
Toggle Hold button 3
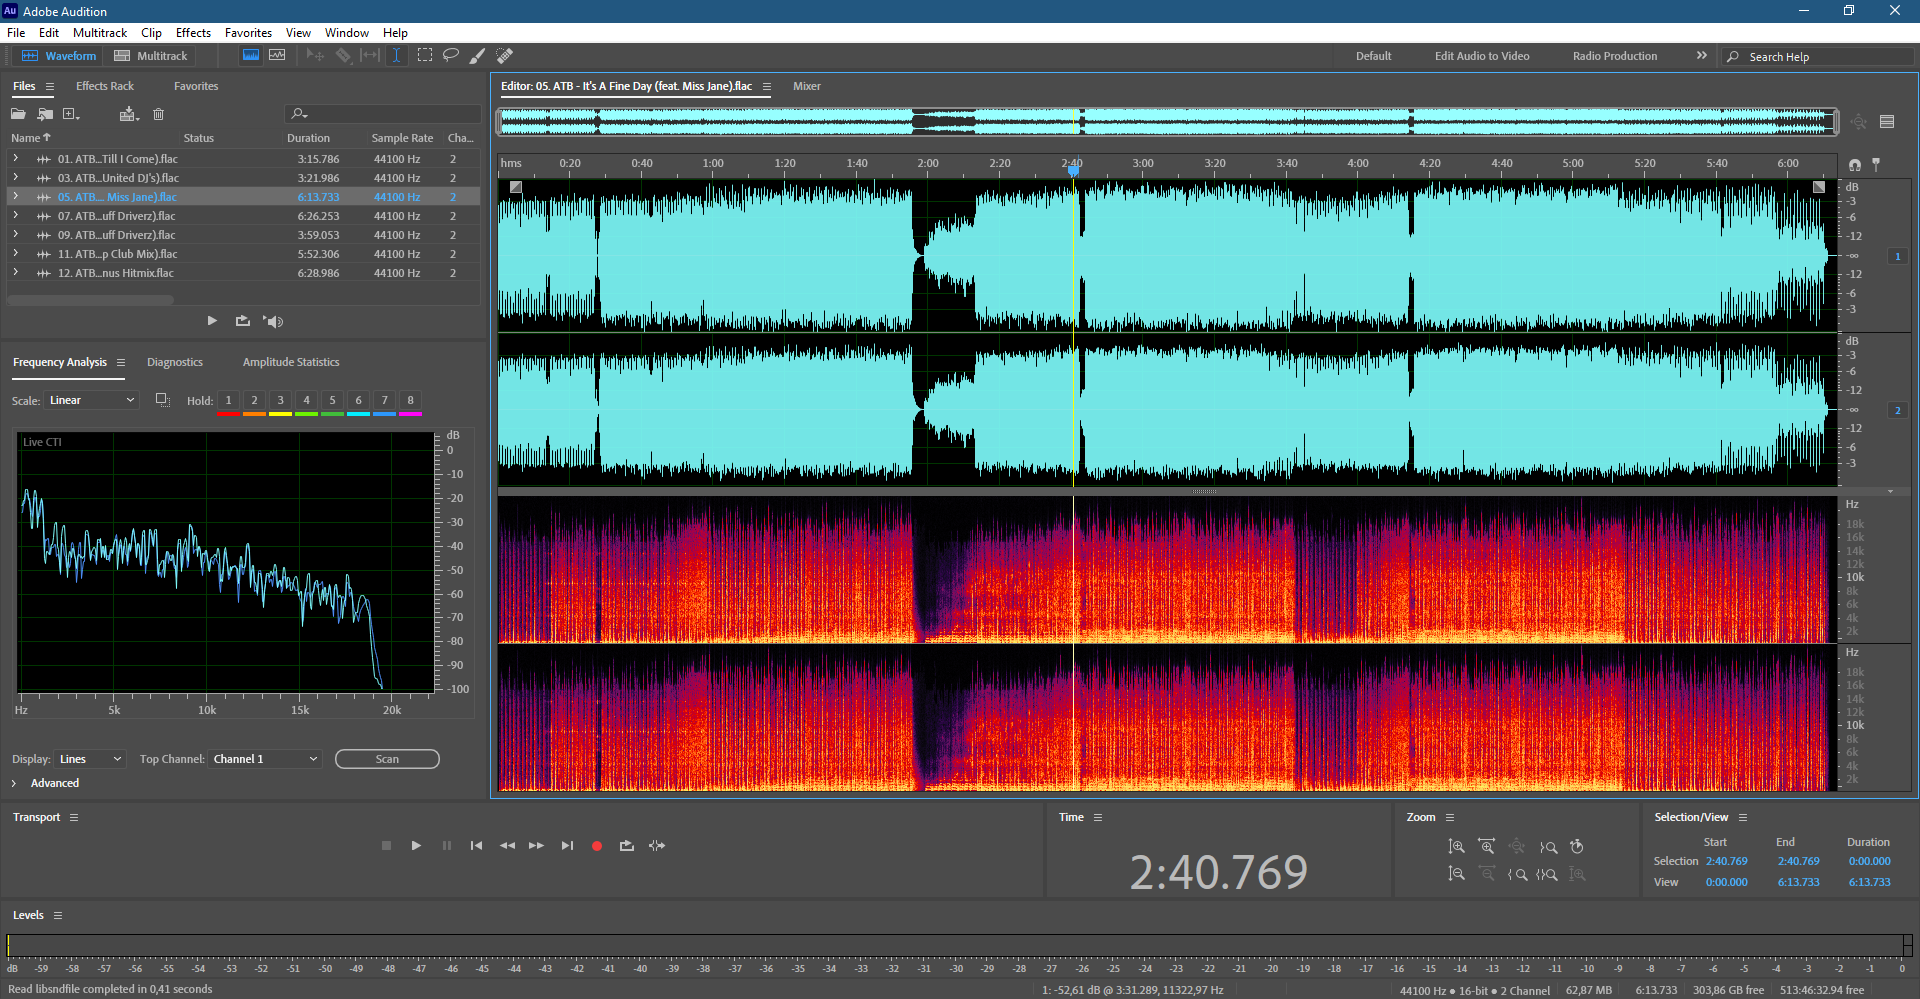point(280,401)
